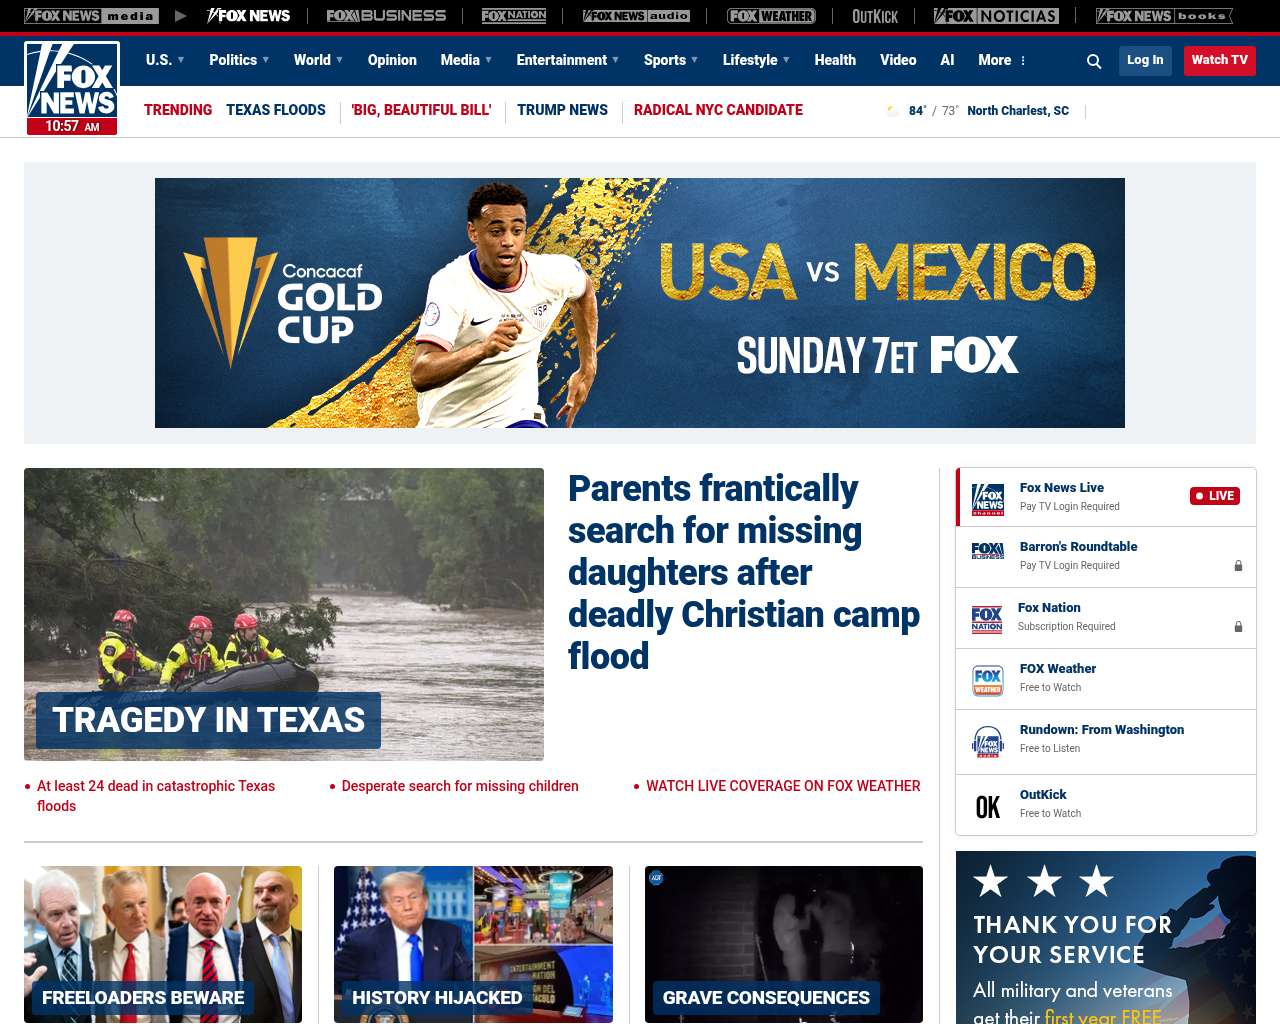Click the Fox News logo
The width and height of the screenshot is (1280, 1024).
tap(72, 88)
